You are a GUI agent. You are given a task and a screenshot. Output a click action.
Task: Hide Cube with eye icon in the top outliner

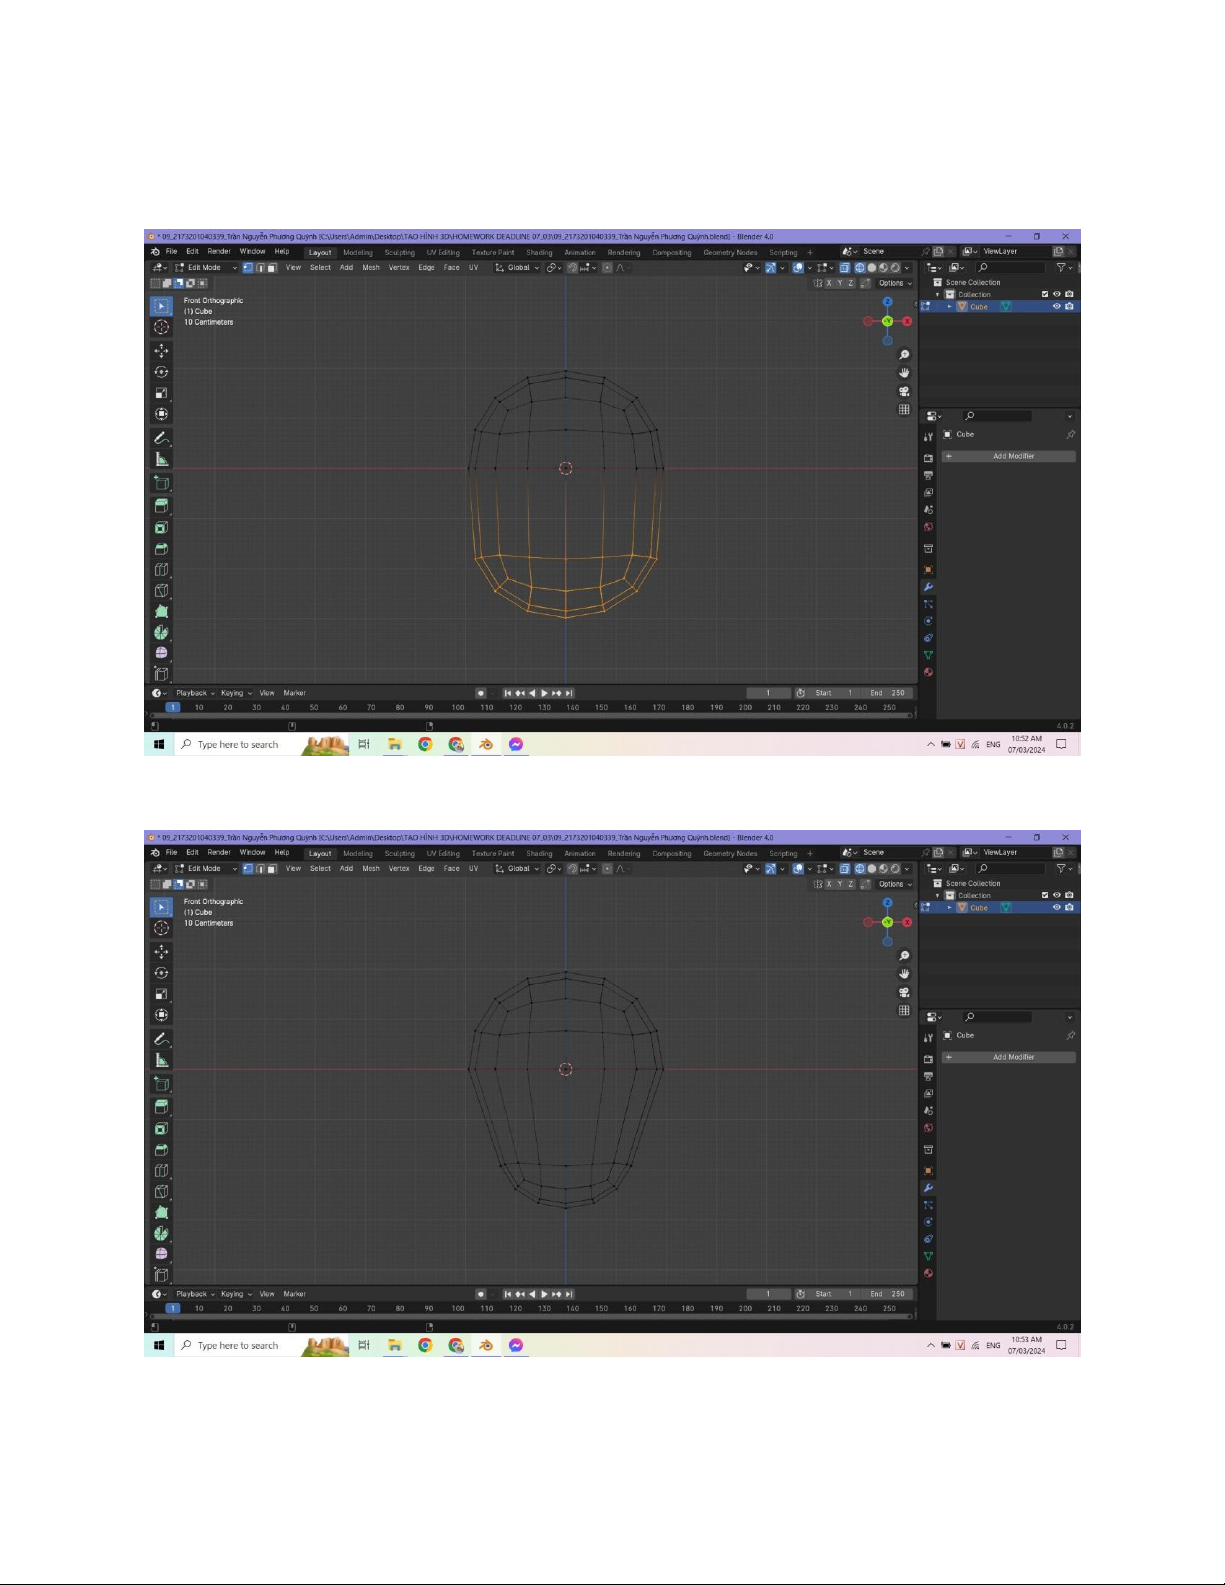point(1056,306)
